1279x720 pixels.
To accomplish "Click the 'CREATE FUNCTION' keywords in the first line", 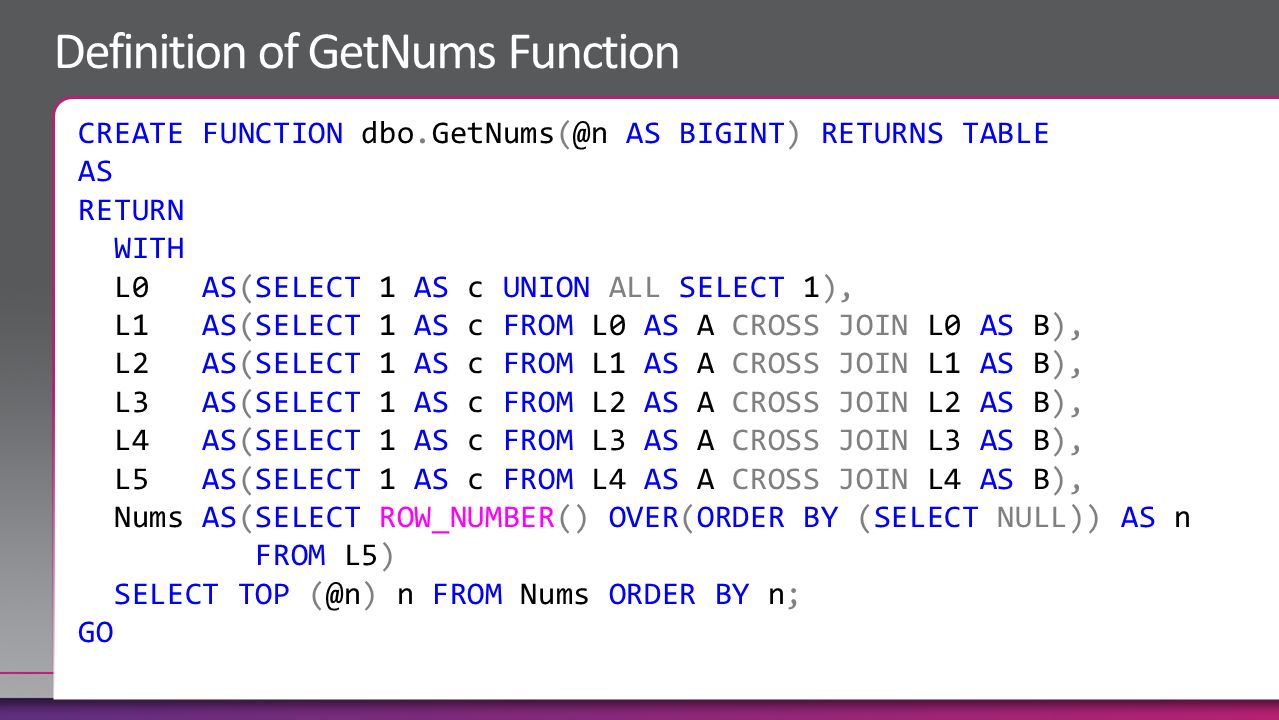I will click(x=210, y=134).
